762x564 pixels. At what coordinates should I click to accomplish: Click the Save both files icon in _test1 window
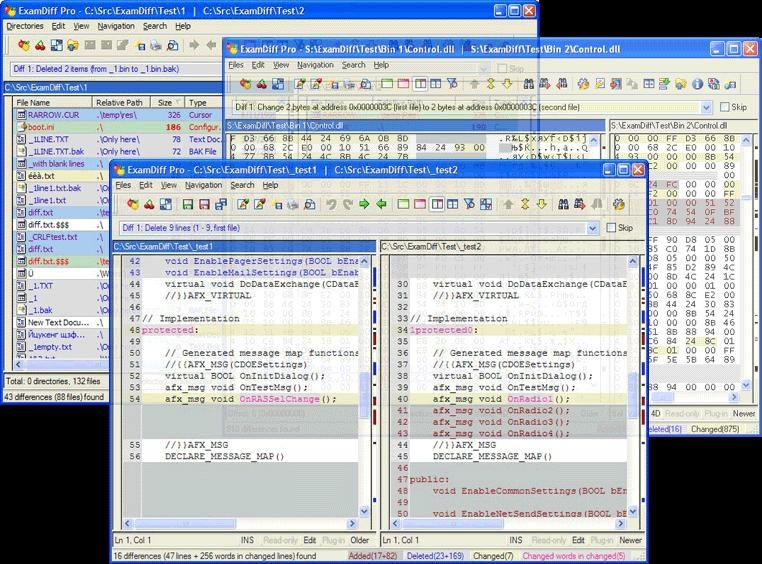pyautogui.click(x=221, y=205)
